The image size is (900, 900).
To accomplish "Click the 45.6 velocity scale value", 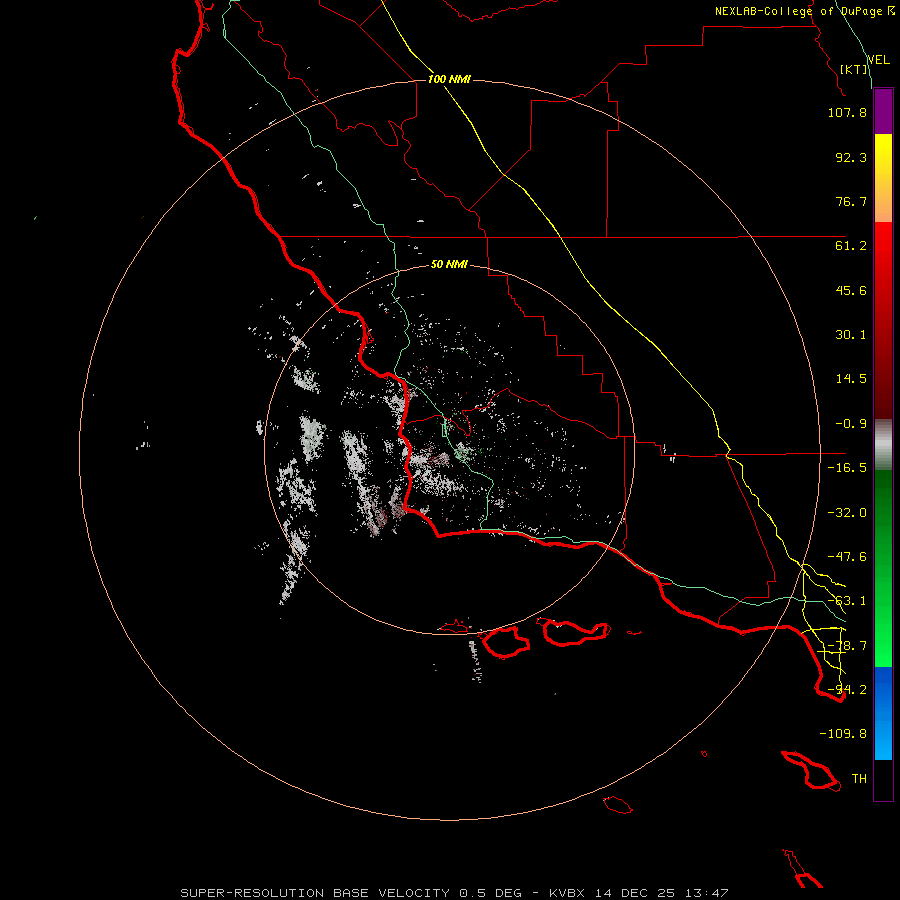I will (851, 290).
